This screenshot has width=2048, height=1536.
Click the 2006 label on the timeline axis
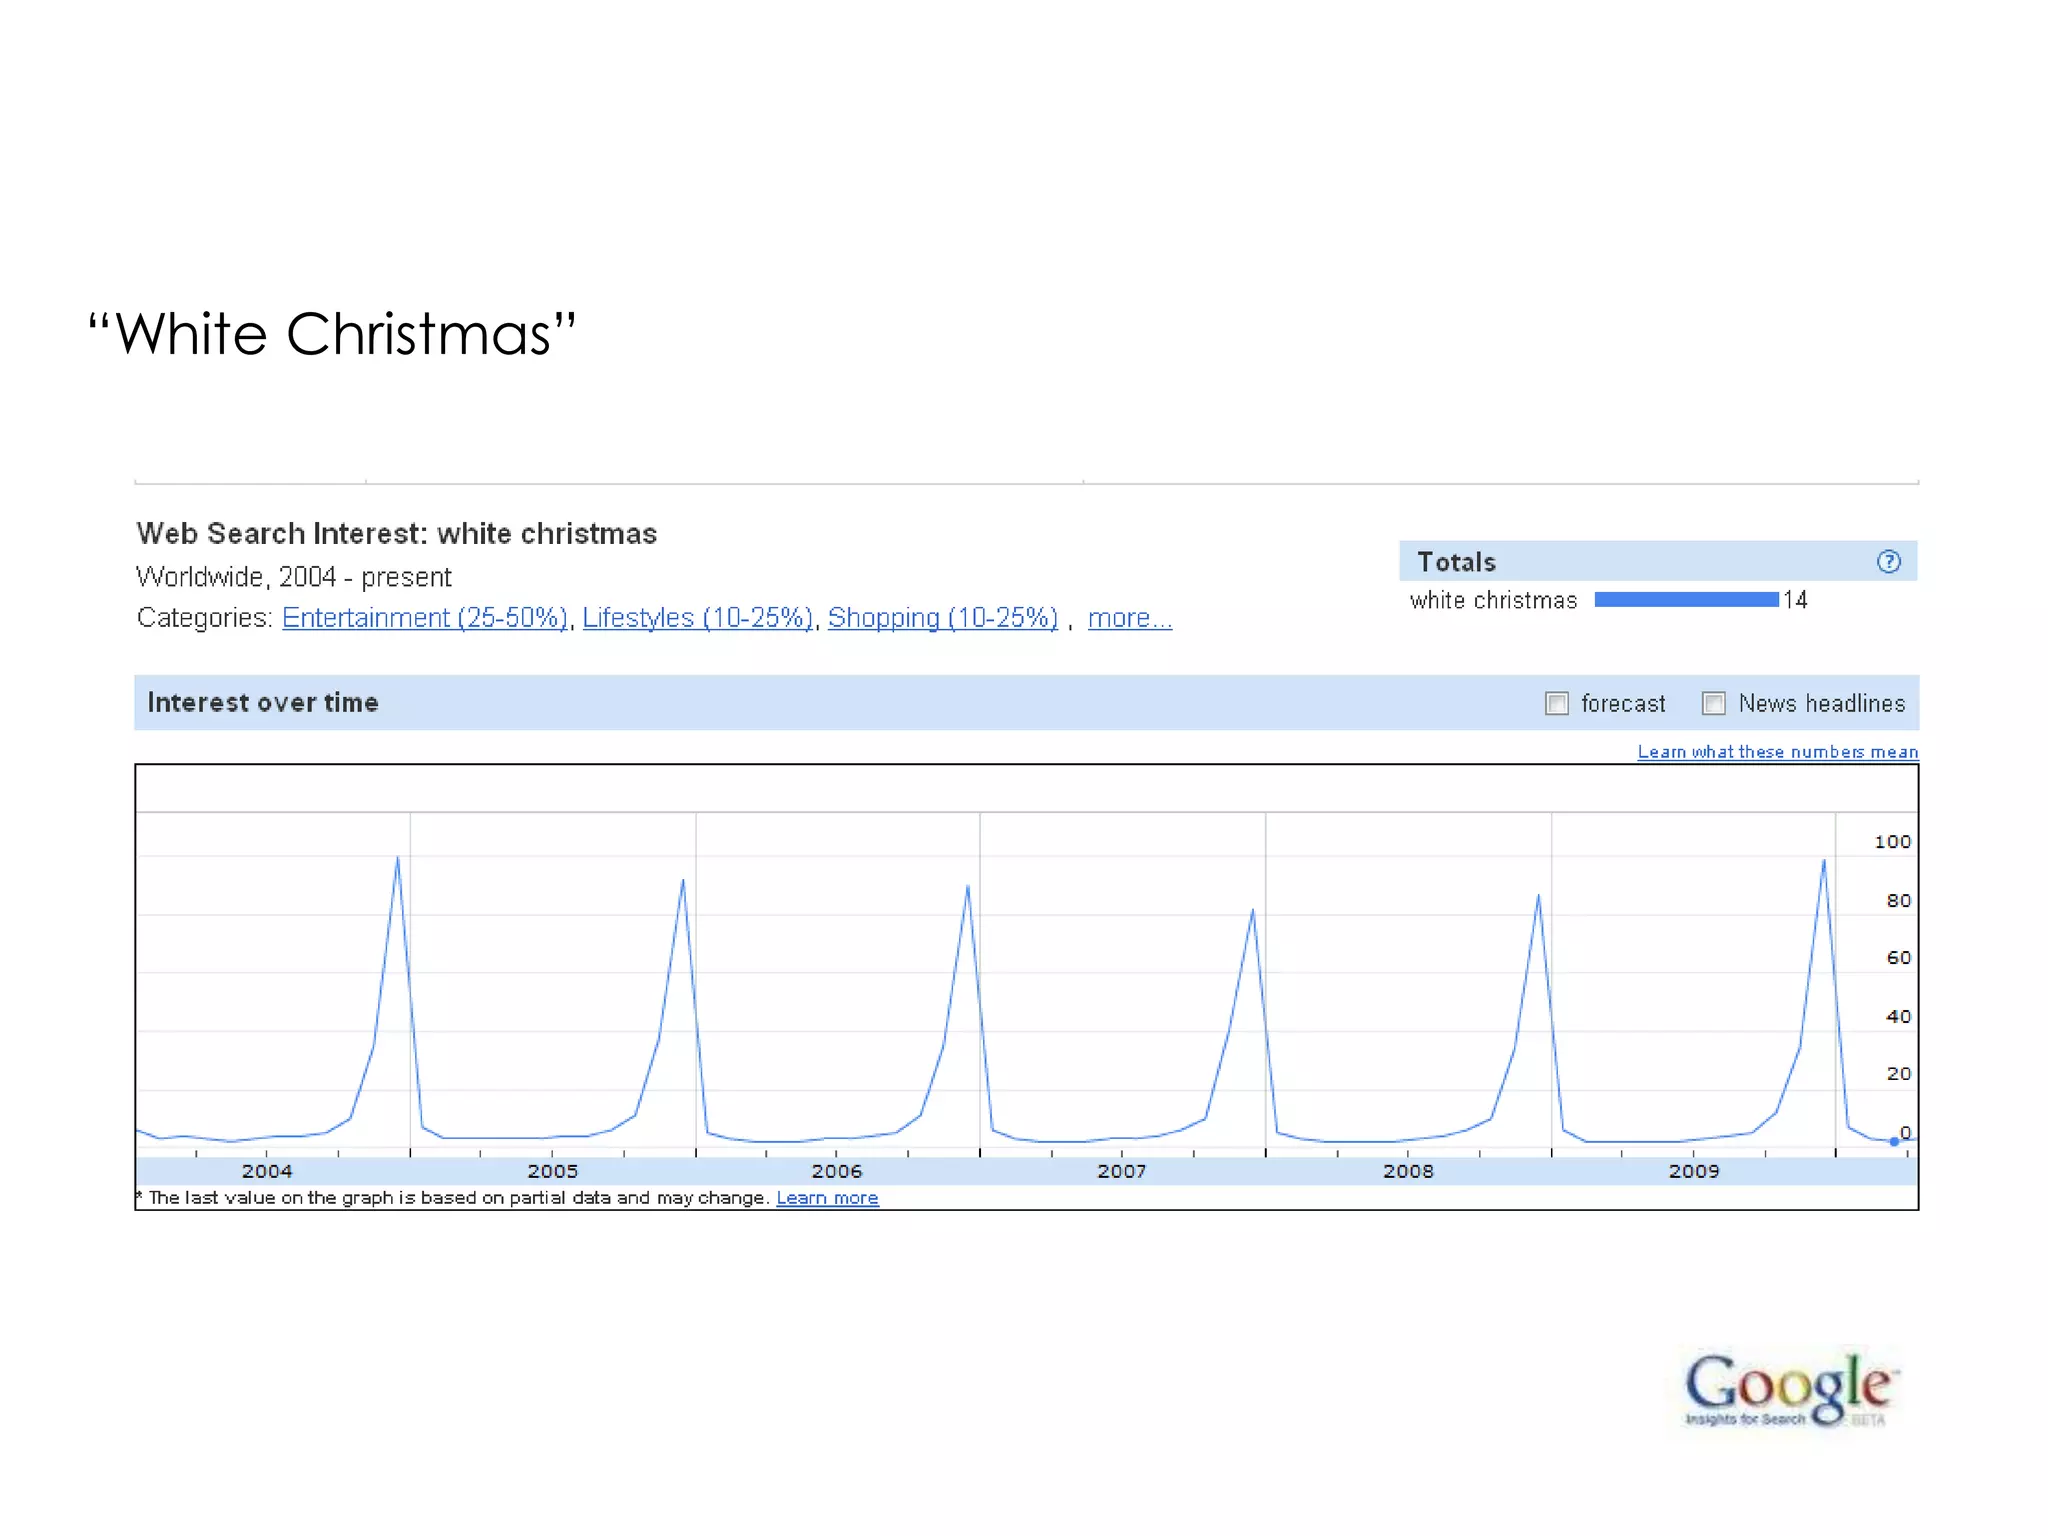(836, 1170)
